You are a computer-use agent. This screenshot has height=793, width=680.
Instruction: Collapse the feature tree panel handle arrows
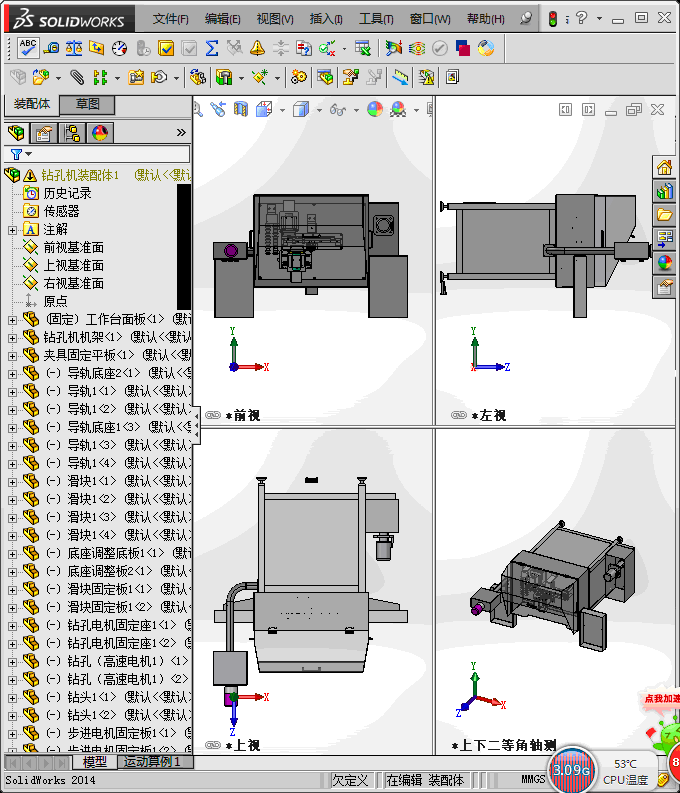pos(196,426)
